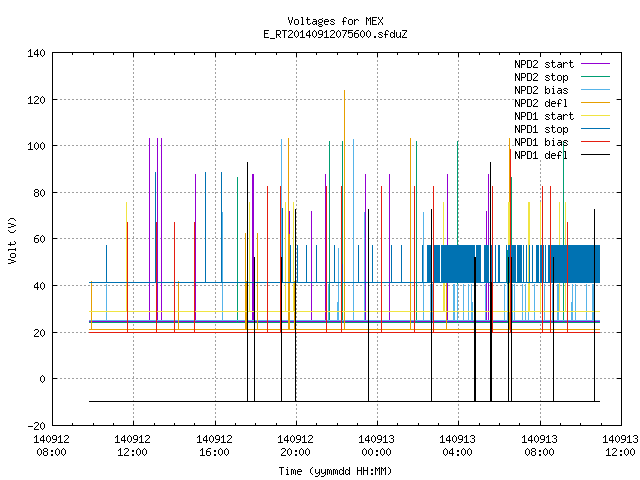The image size is (640, 480).
Task: Click the orange NPD2 defl legend line
Action: [596, 102]
